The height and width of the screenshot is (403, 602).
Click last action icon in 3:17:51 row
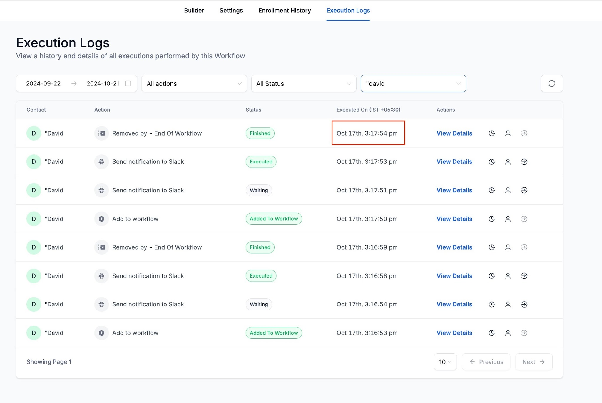524,190
